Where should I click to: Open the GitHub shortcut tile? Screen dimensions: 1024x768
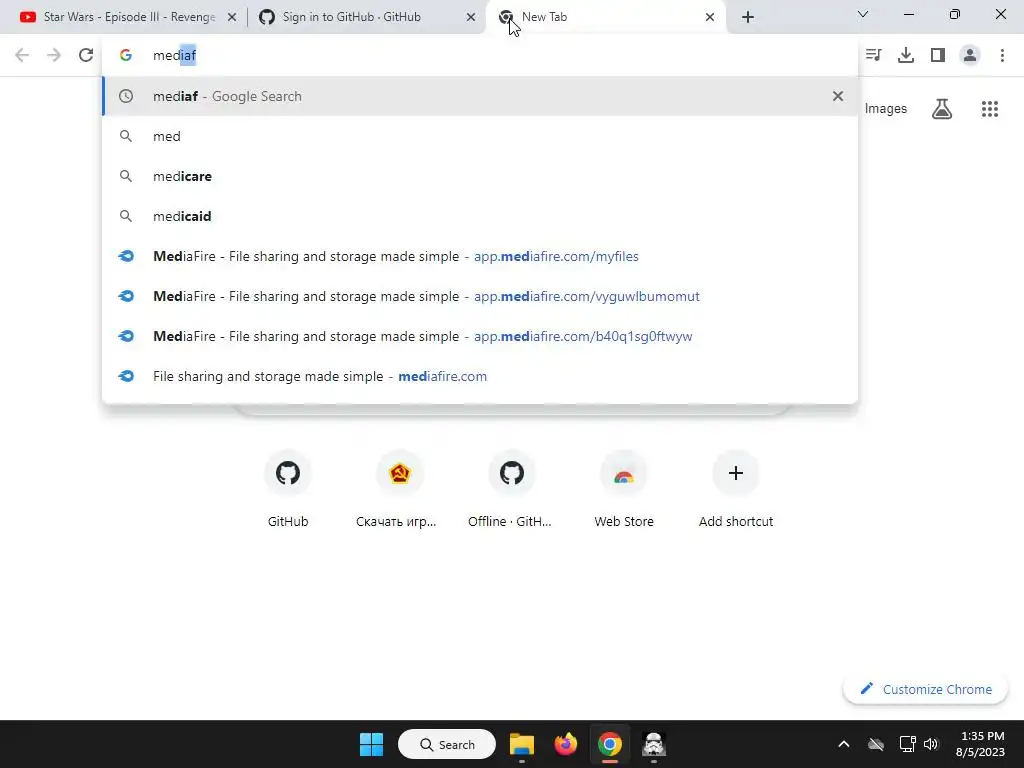(x=288, y=488)
